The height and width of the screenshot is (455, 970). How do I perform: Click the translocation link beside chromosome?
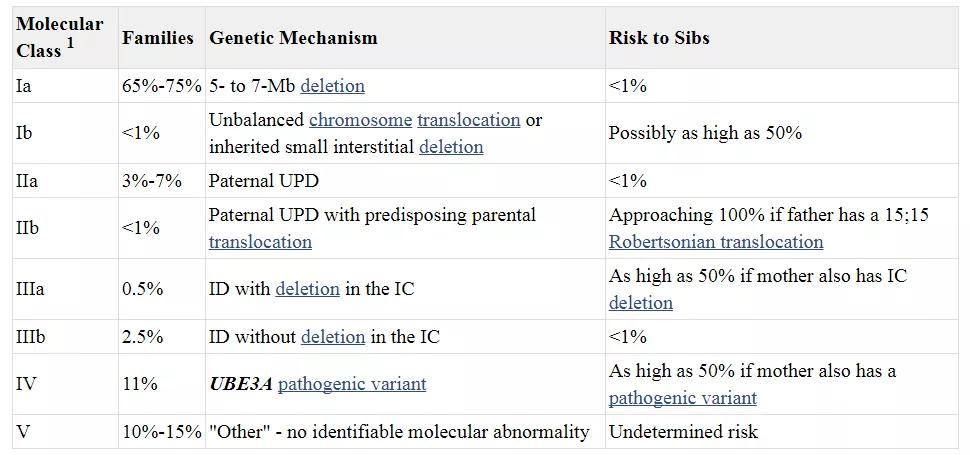coord(468,120)
